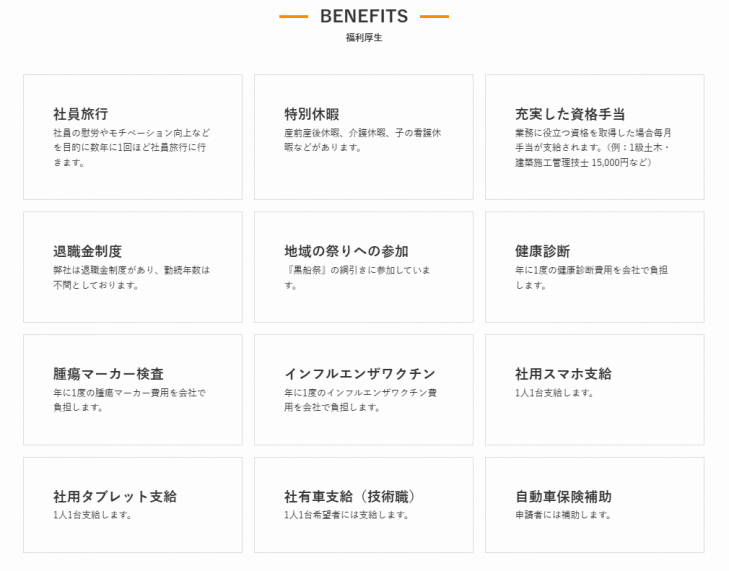This screenshot has width=729, height=571.
Task: Select the 地域の祭りへの参加 card
Action: 364,267
